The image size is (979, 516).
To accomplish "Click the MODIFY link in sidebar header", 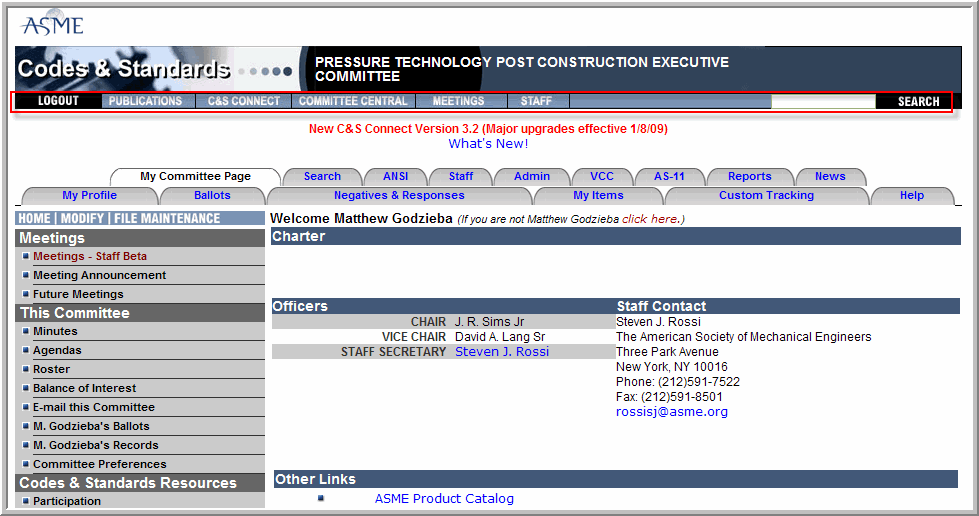I will click(x=82, y=218).
